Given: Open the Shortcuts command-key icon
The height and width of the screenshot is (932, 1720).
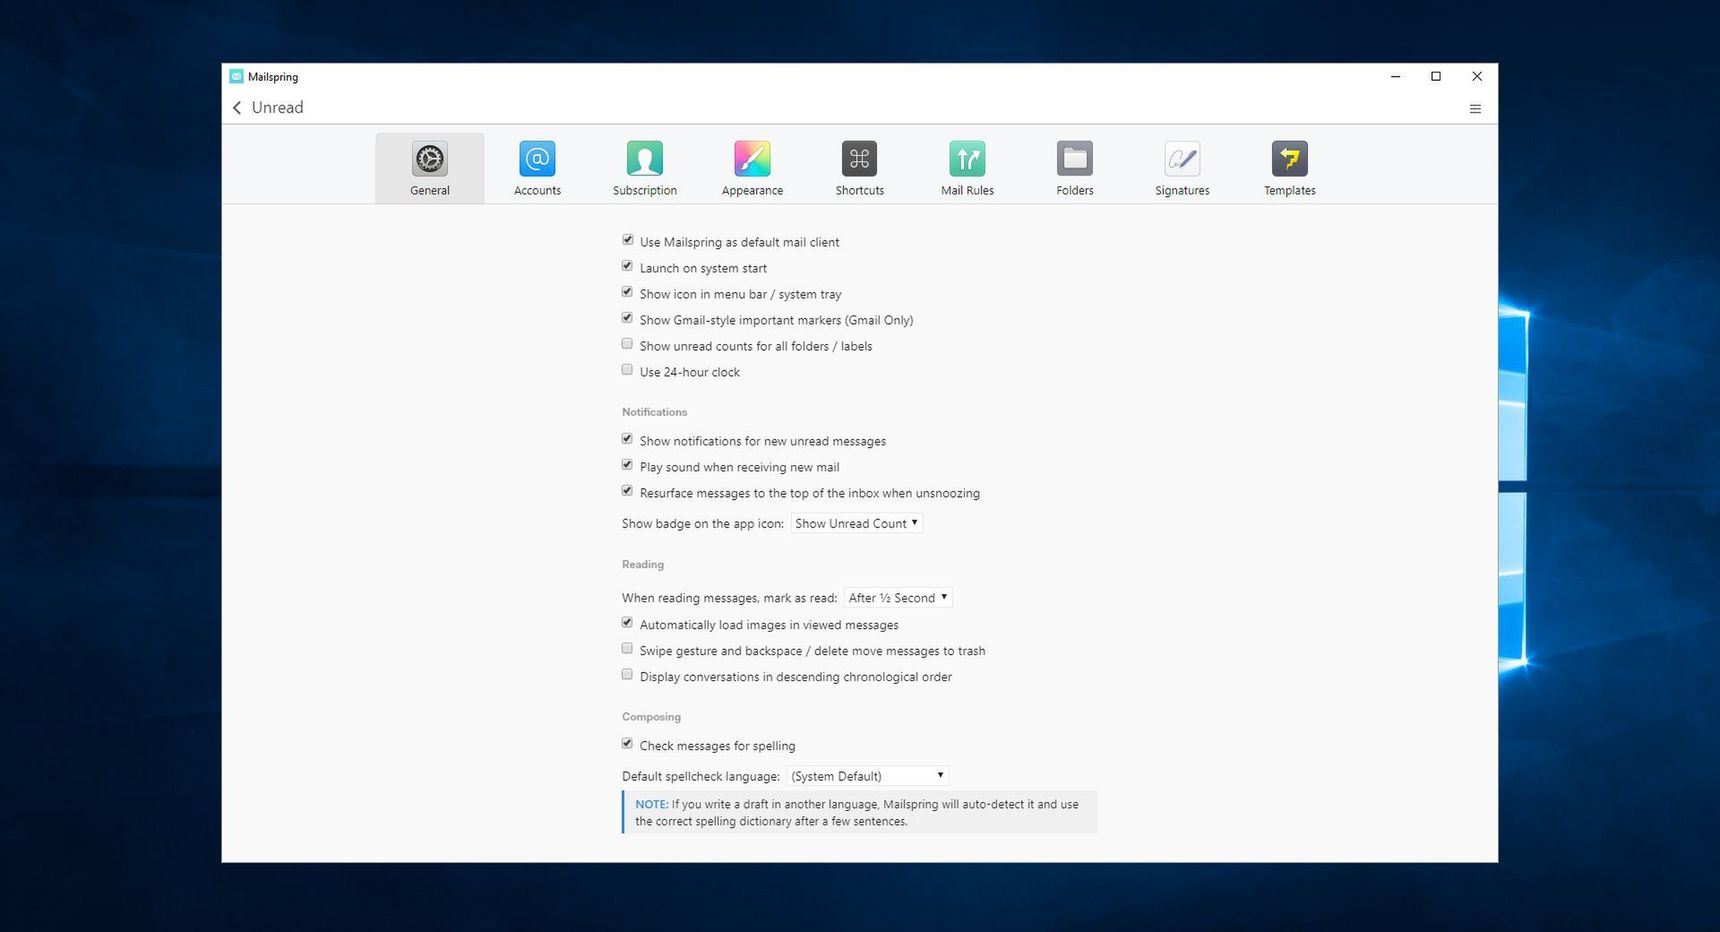Looking at the screenshot, I should (860, 158).
